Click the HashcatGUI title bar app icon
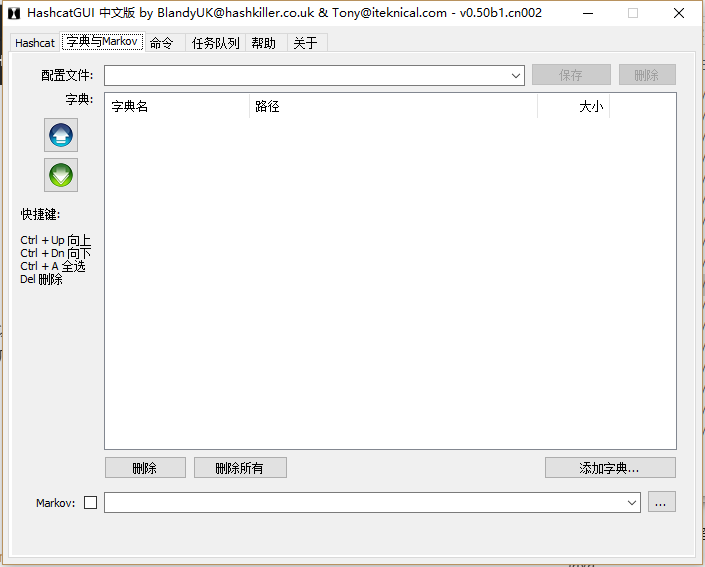705x567 pixels. (14, 13)
